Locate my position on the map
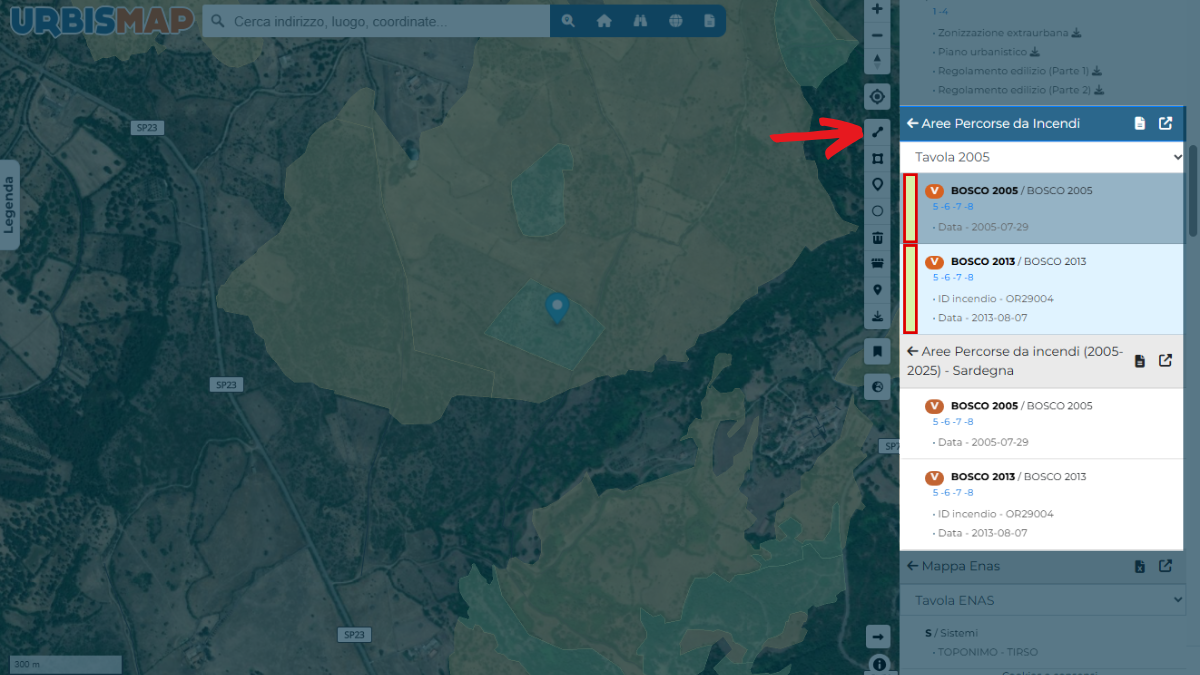1200x675 pixels. [x=877, y=97]
